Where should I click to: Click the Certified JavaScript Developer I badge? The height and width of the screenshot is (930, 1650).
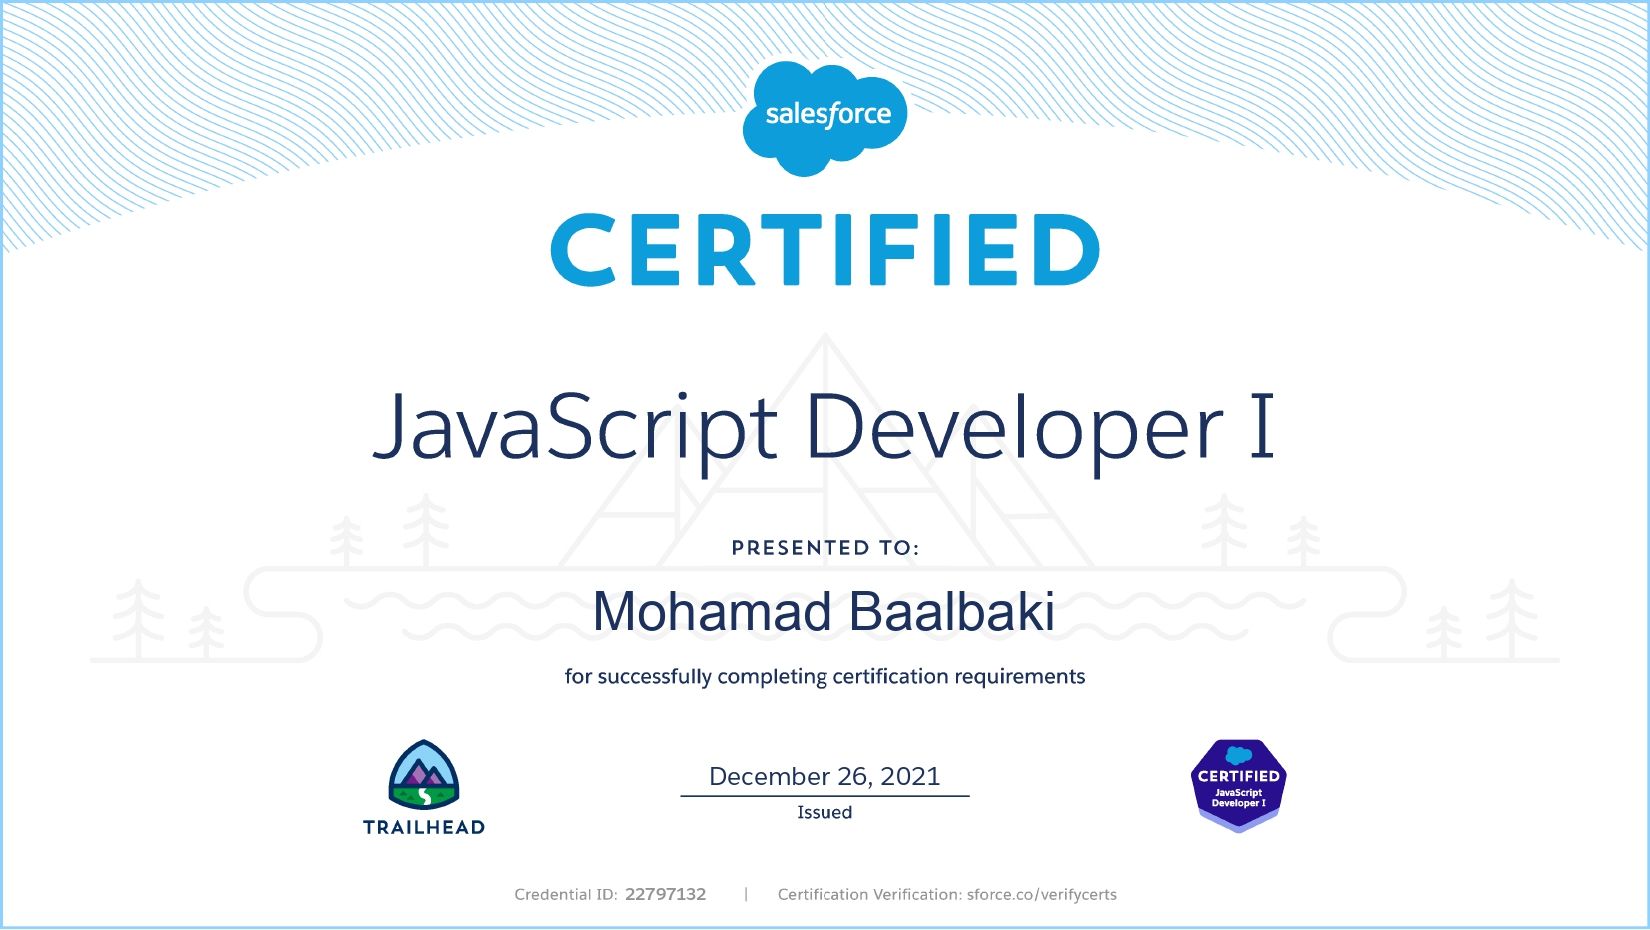coord(1239,785)
